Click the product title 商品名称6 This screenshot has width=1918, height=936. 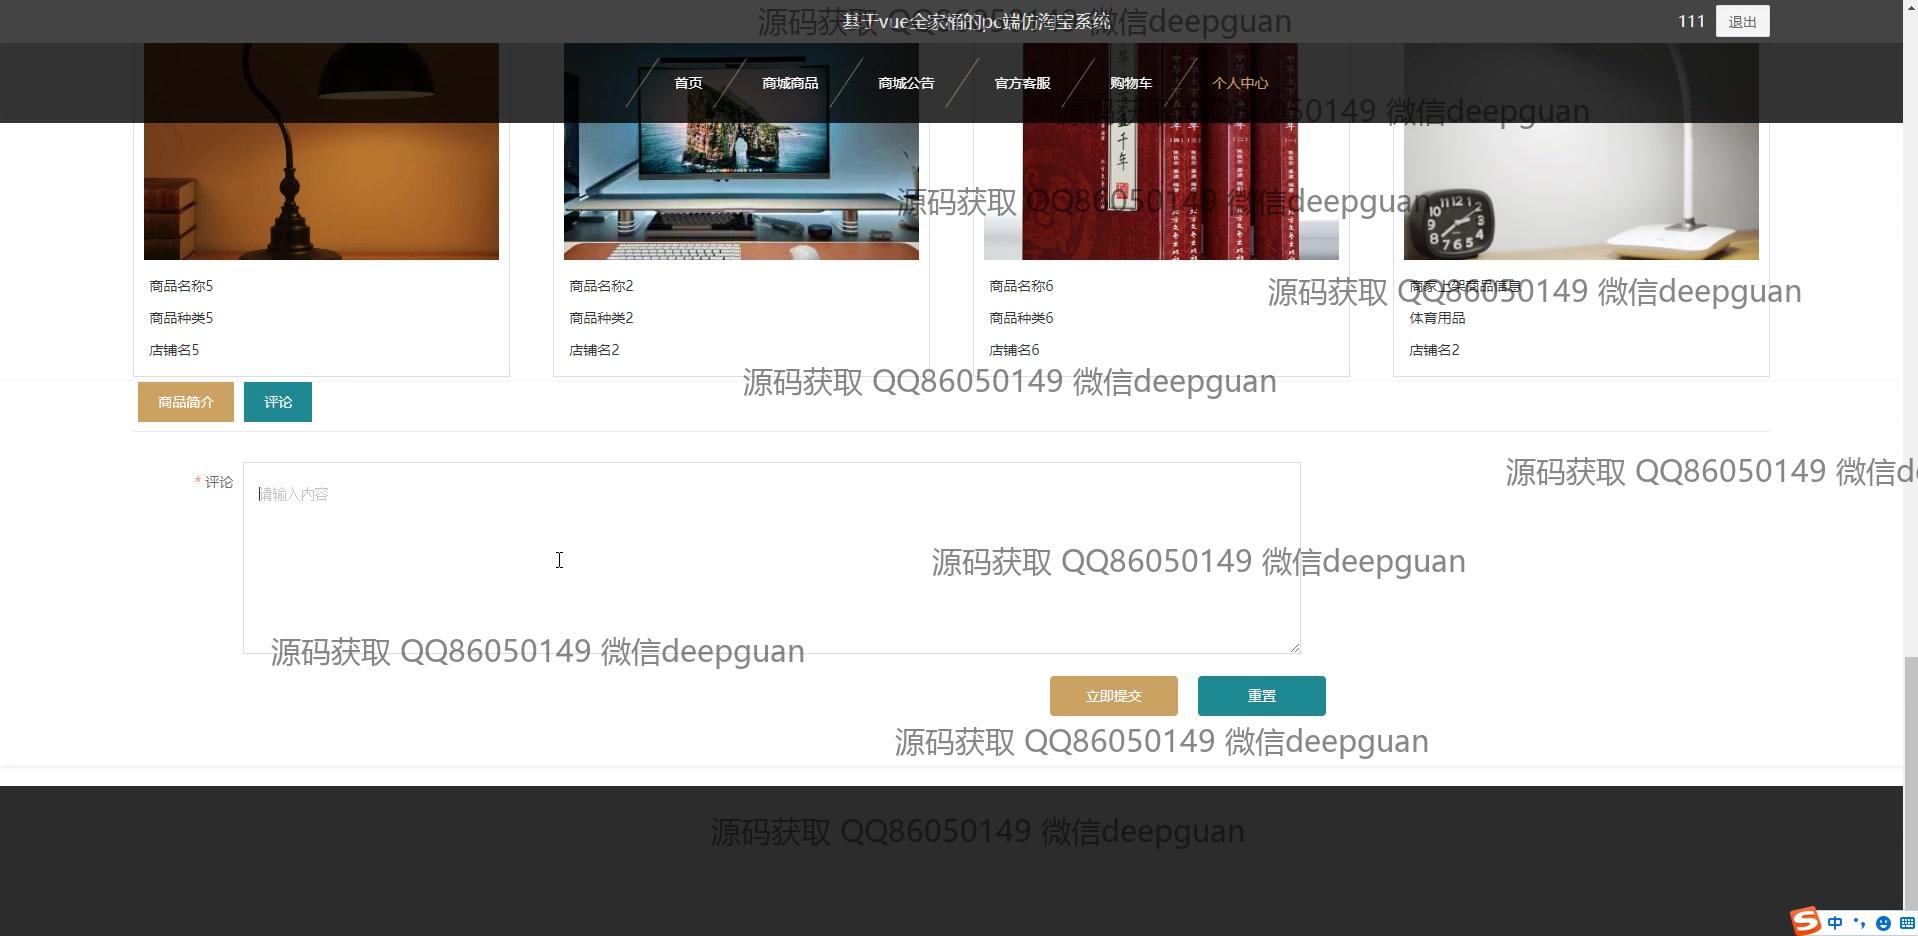(1021, 286)
